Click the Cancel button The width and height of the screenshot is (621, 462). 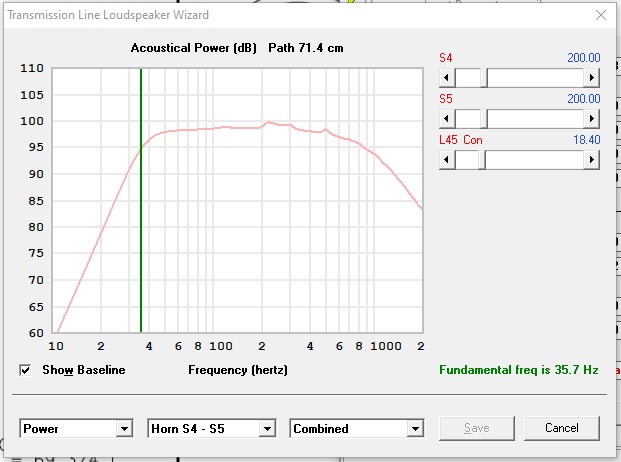pyautogui.click(x=562, y=428)
